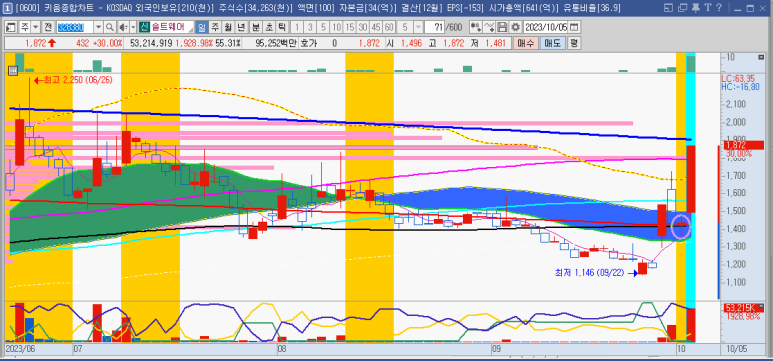This screenshot has width=773, height=361.
Task: Click the title bar help question icon
Action: click(x=718, y=7)
